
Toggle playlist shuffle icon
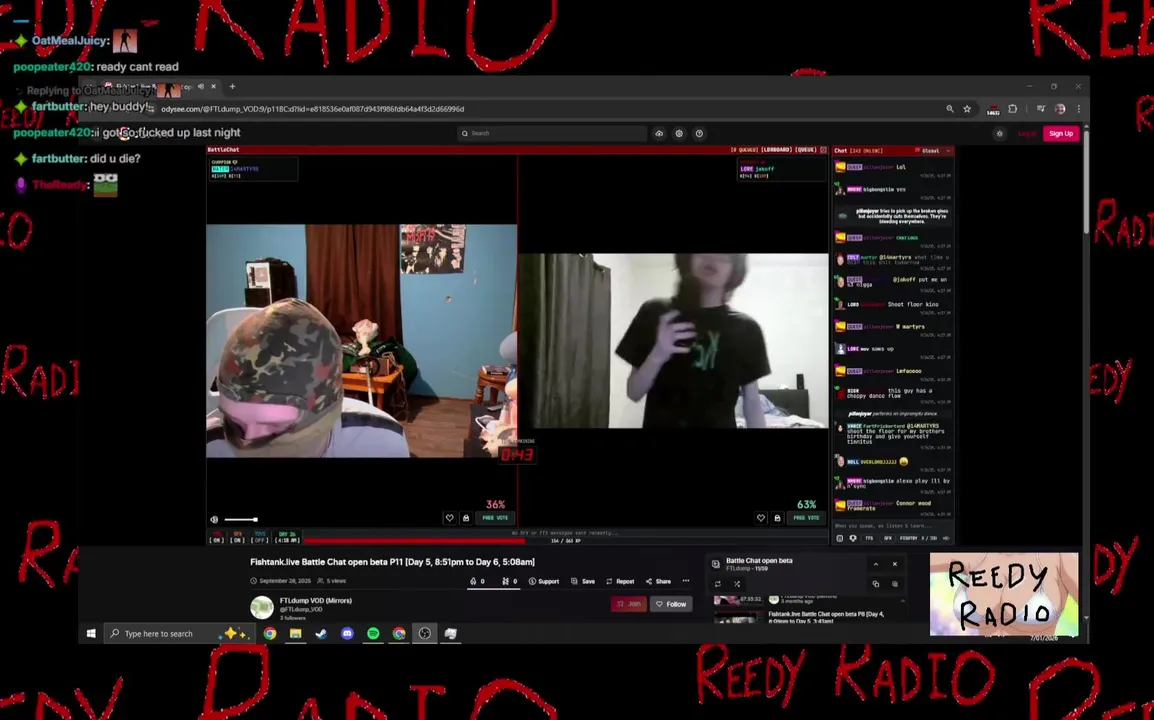[737, 584]
